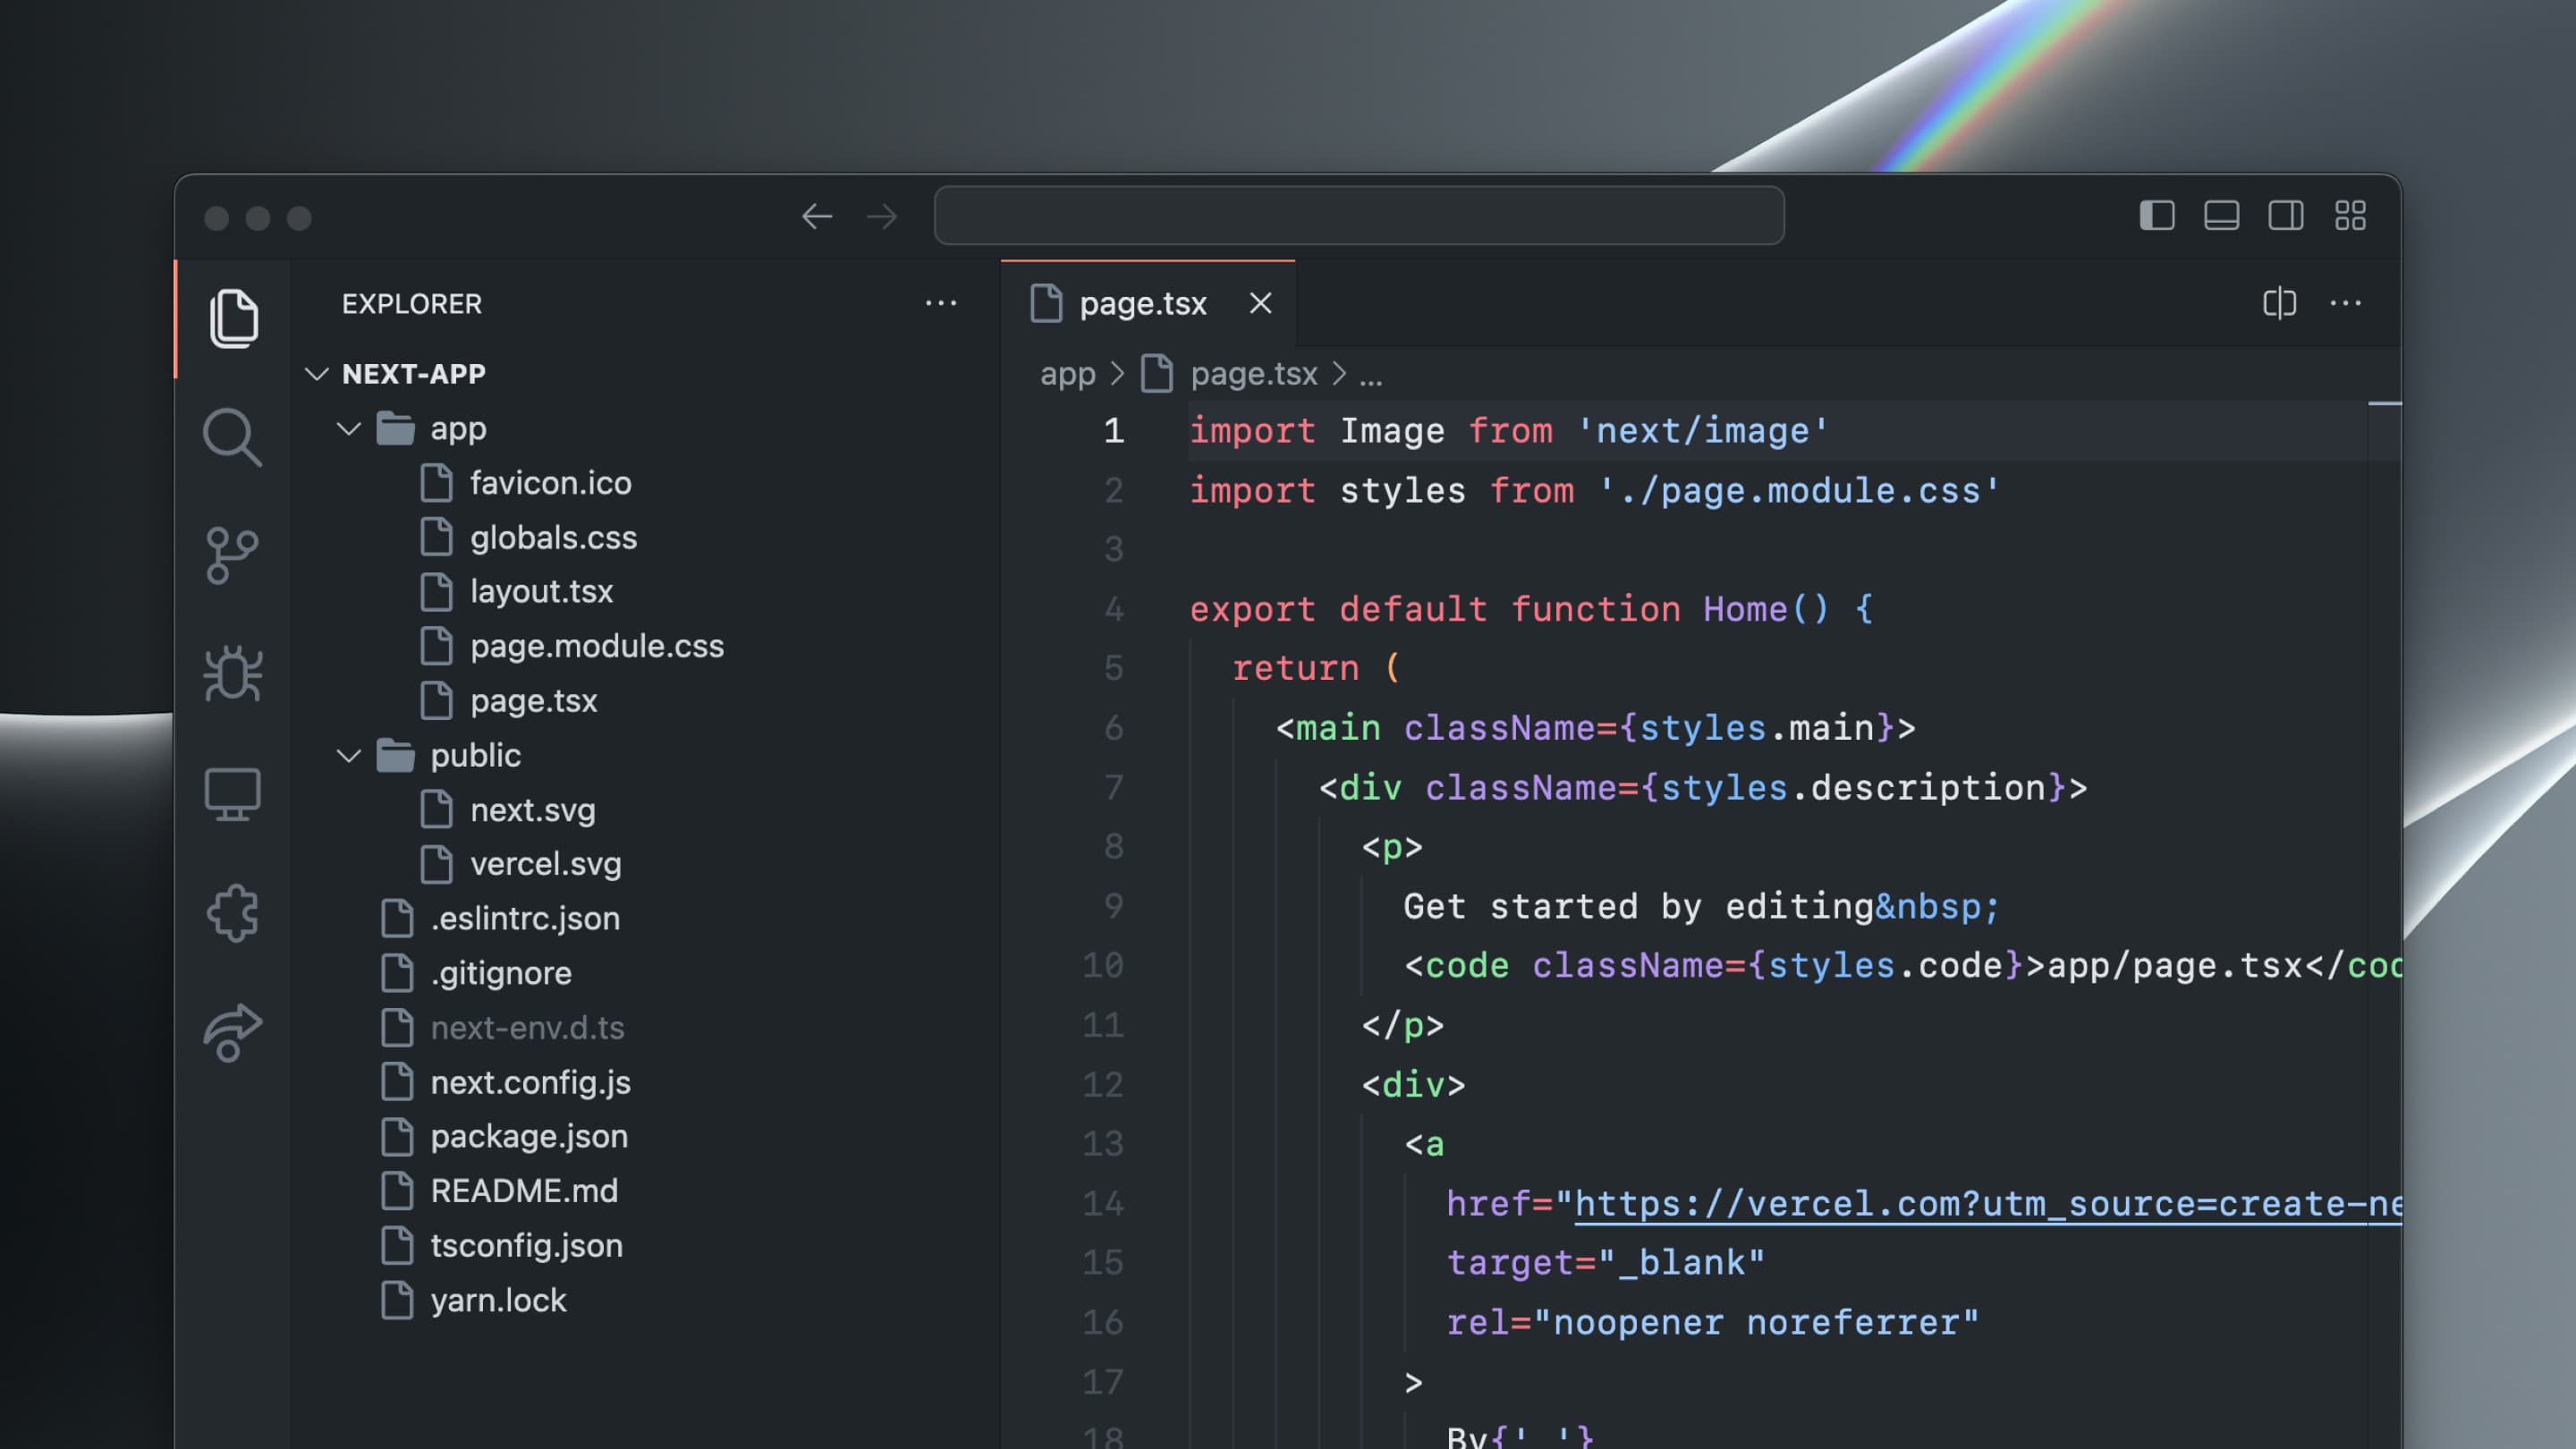Open the Extensions puzzle icon
Image resolution: width=2576 pixels, height=1449 pixels.
click(233, 912)
